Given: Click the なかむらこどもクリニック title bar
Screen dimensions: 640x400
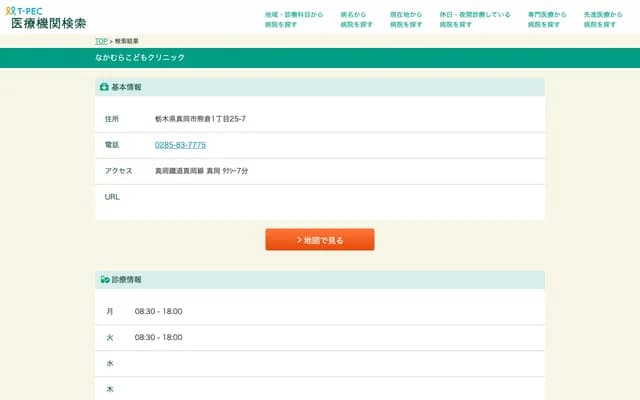Looking at the screenshot, I should [x=140, y=58].
